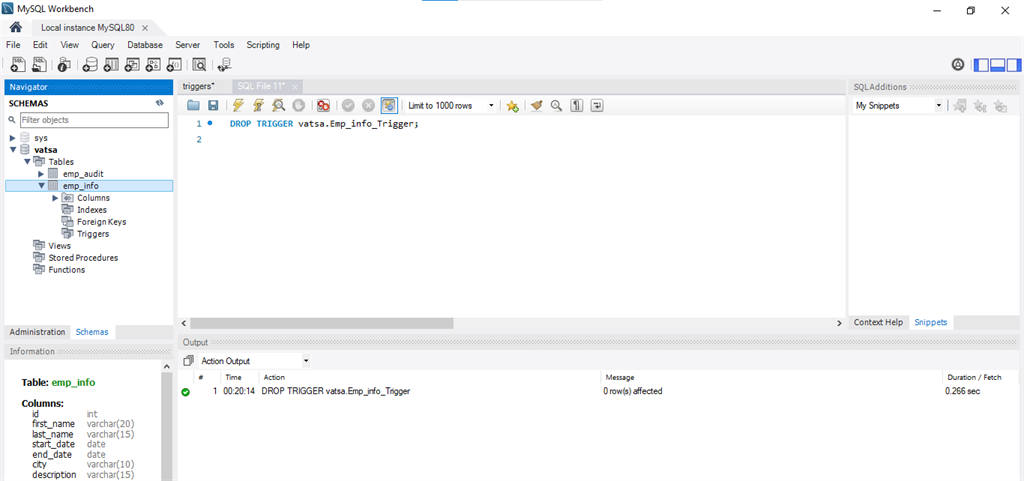
Task: Rollback transaction X icon
Action: click(x=368, y=105)
